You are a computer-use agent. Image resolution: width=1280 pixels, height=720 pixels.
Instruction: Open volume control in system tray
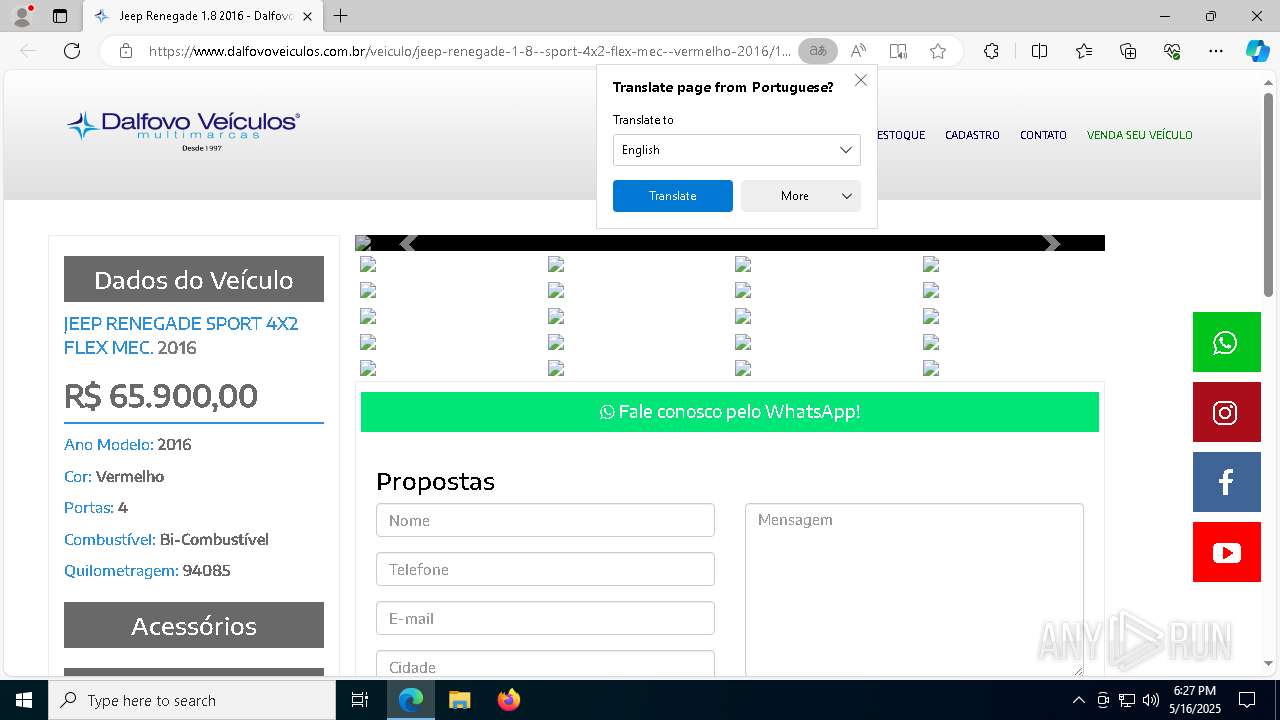coord(1150,700)
